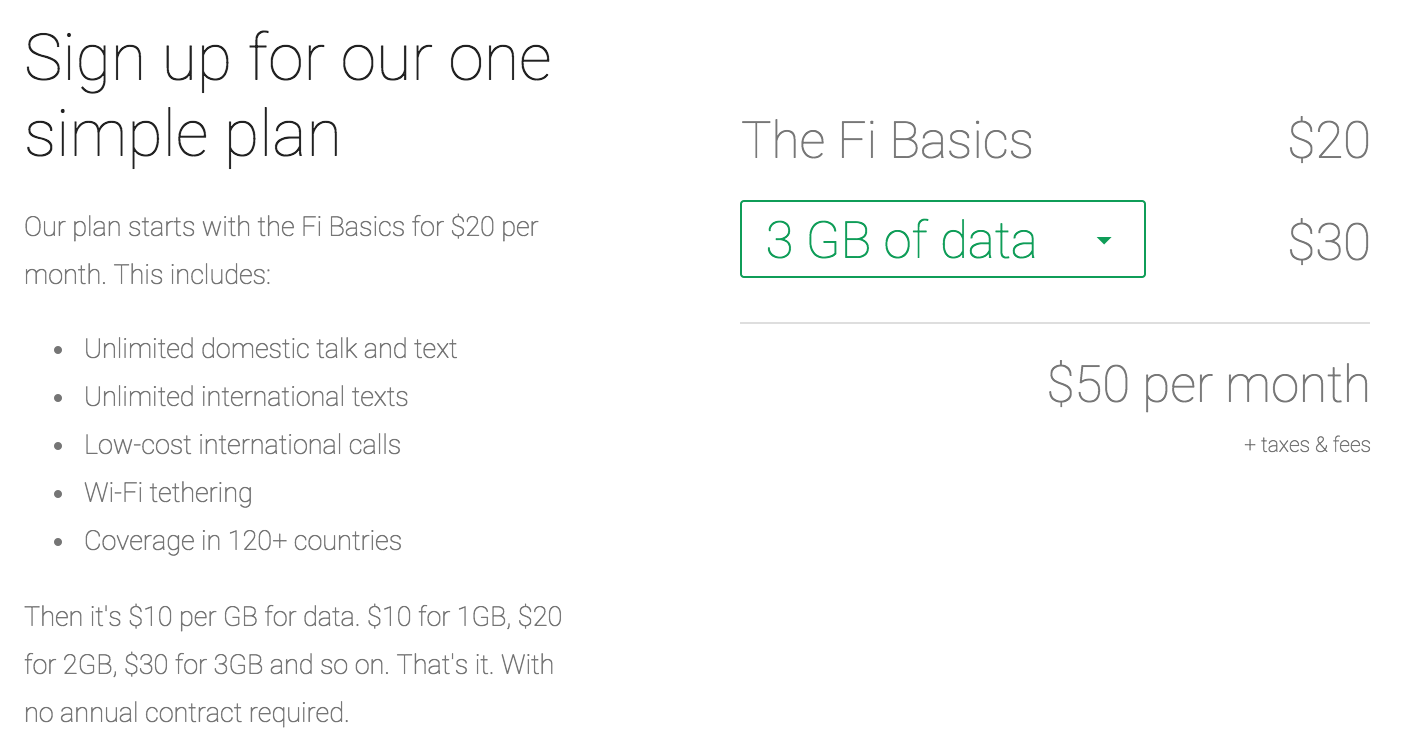The height and width of the screenshot is (756, 1426).
Task: Click "Coverage in 120+ countries" item
Action: (x=243, y=541)
